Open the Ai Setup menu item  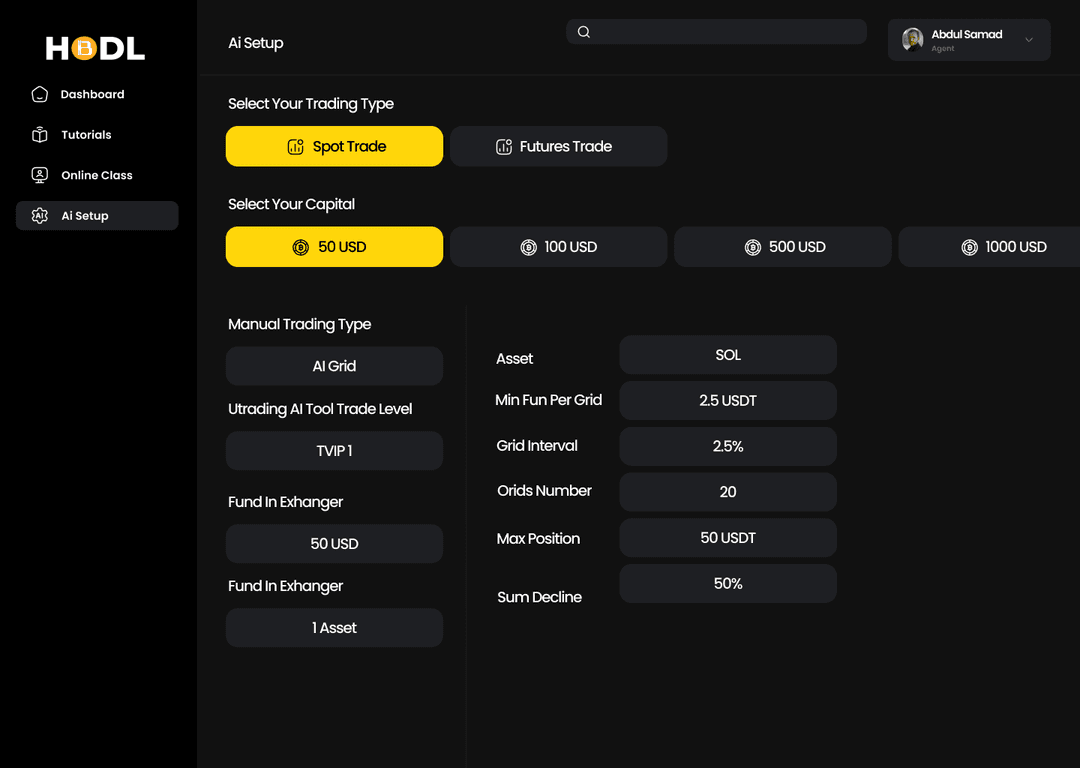click(96, 215)
